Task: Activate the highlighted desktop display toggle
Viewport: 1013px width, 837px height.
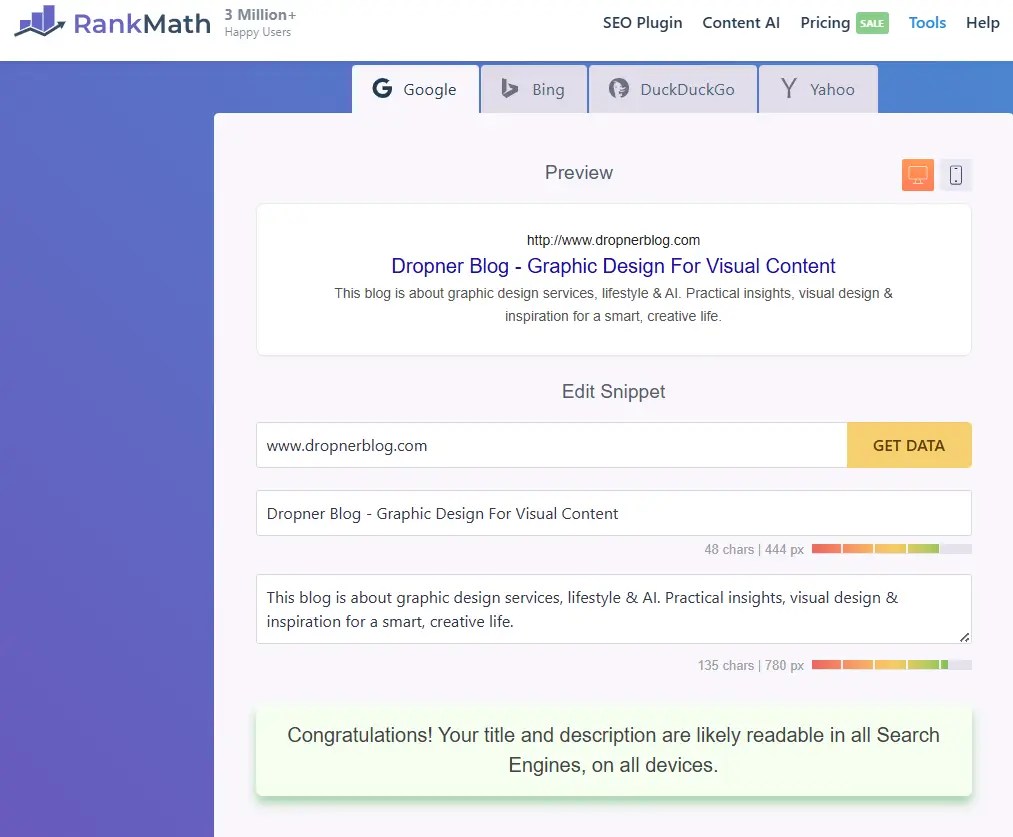Action: [x=917, y=174]
